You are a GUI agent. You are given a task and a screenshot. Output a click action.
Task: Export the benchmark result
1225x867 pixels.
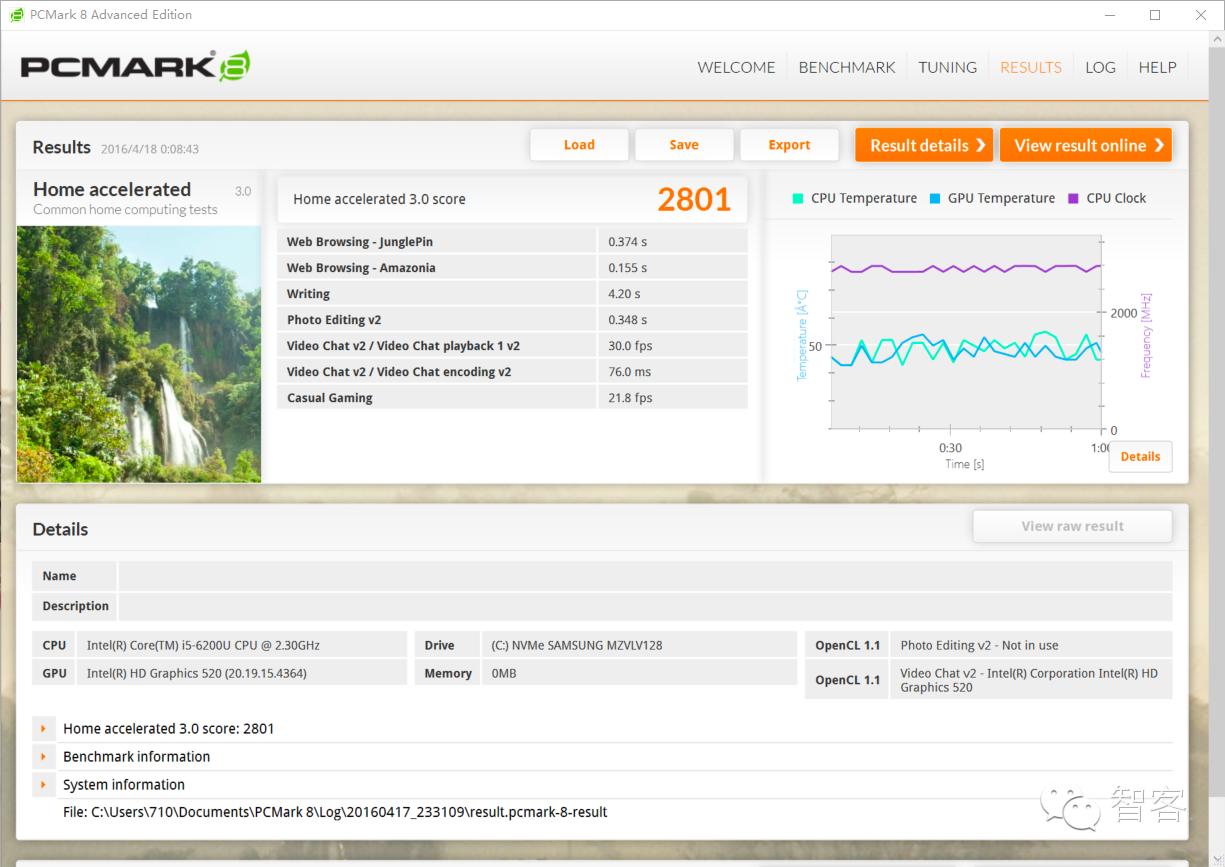click(x=789, y=145)
